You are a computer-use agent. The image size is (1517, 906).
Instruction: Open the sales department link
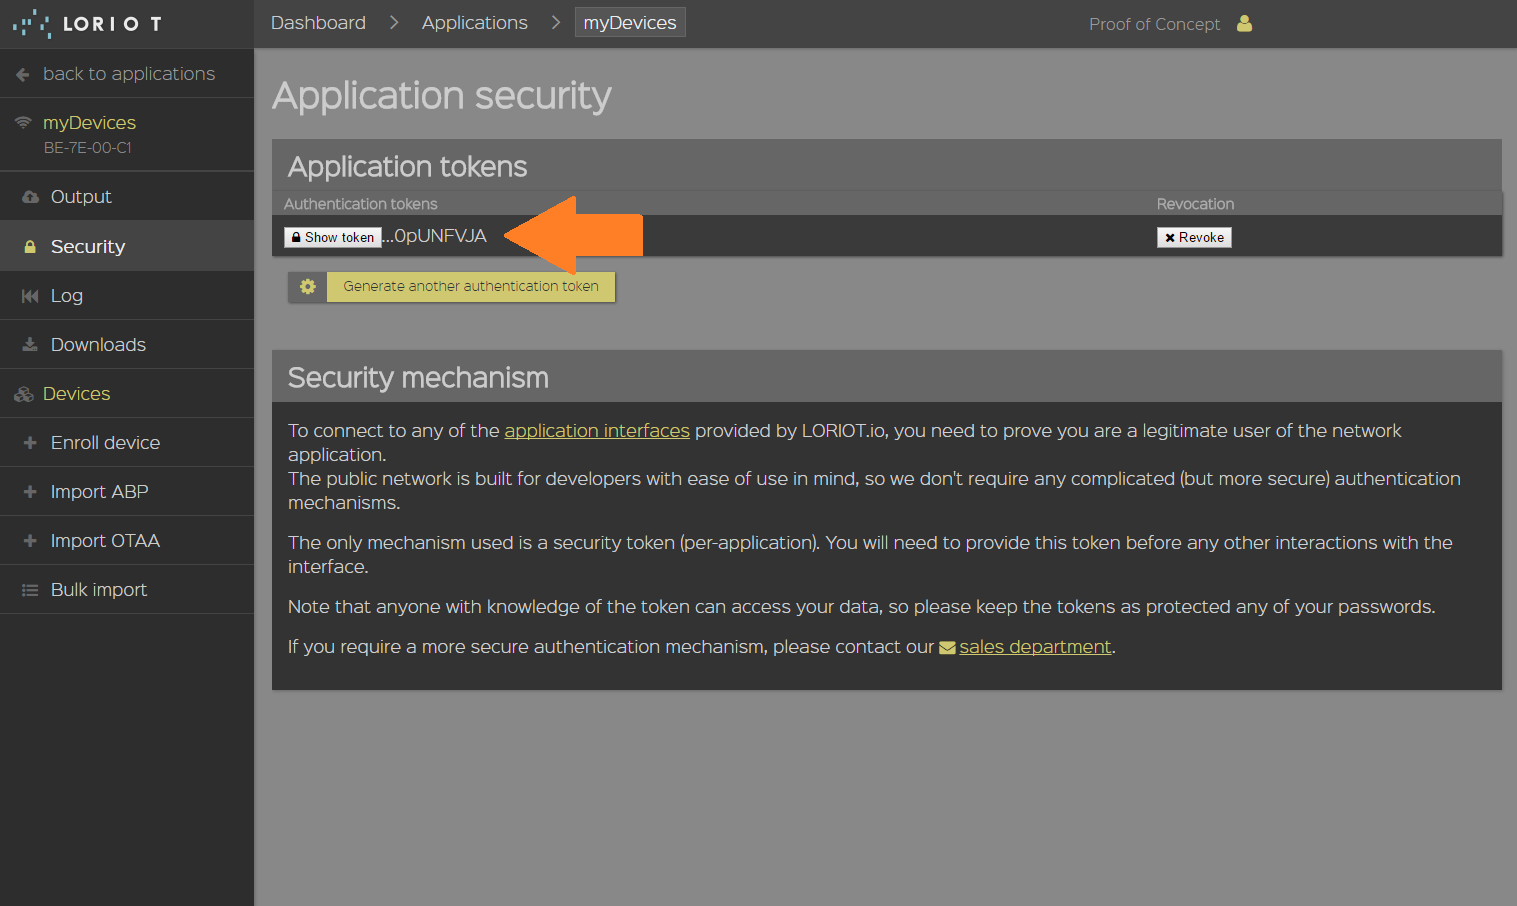tap(1035, 647)
